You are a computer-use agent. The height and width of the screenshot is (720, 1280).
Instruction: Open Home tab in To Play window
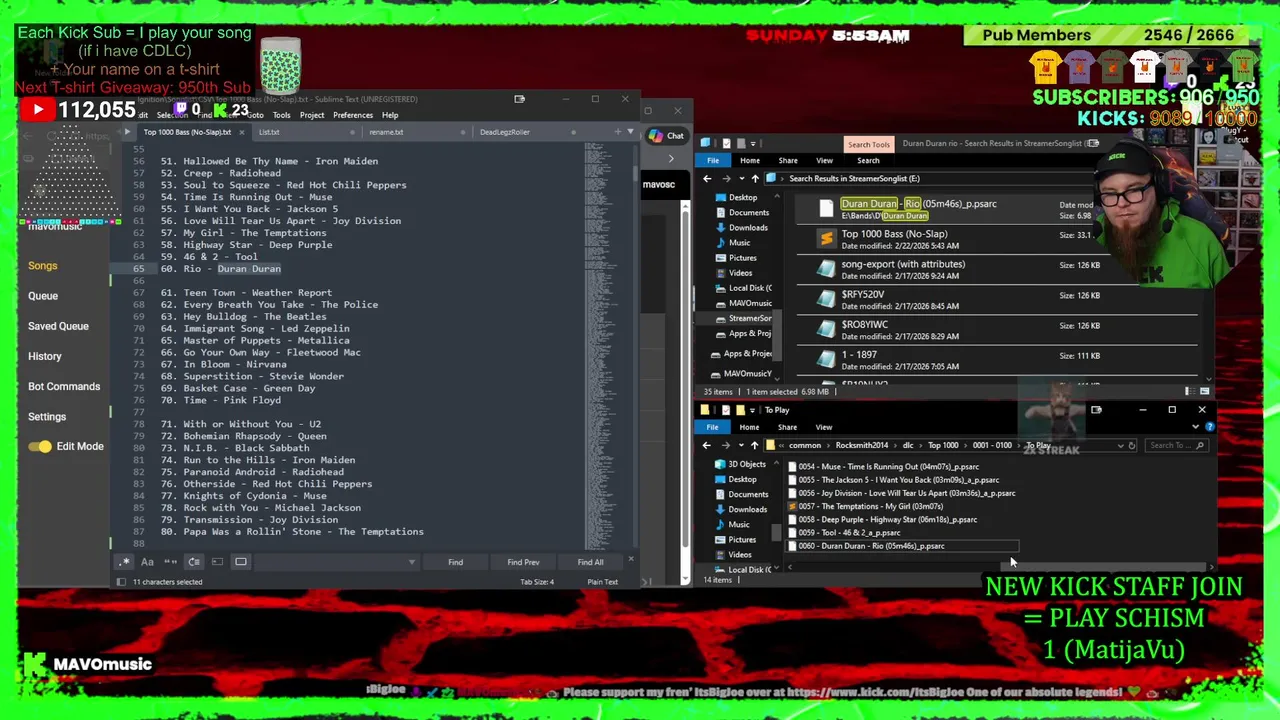(x=749, y=427)
